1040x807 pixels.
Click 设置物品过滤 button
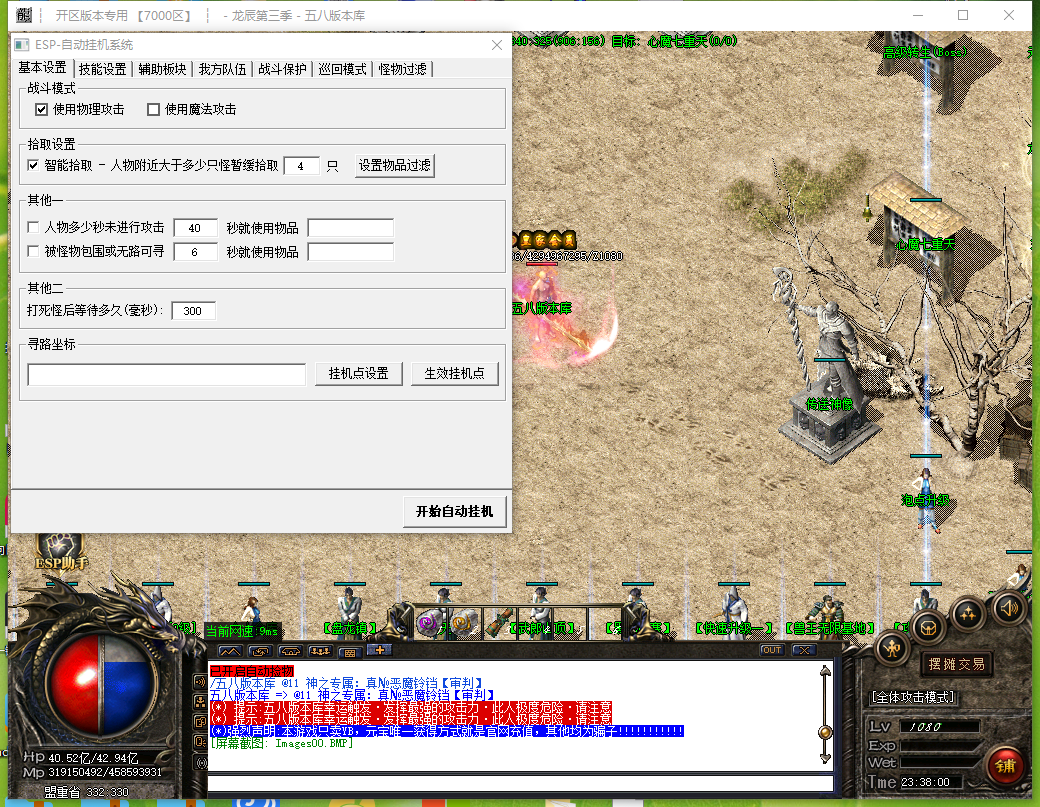tap(395, 166)
